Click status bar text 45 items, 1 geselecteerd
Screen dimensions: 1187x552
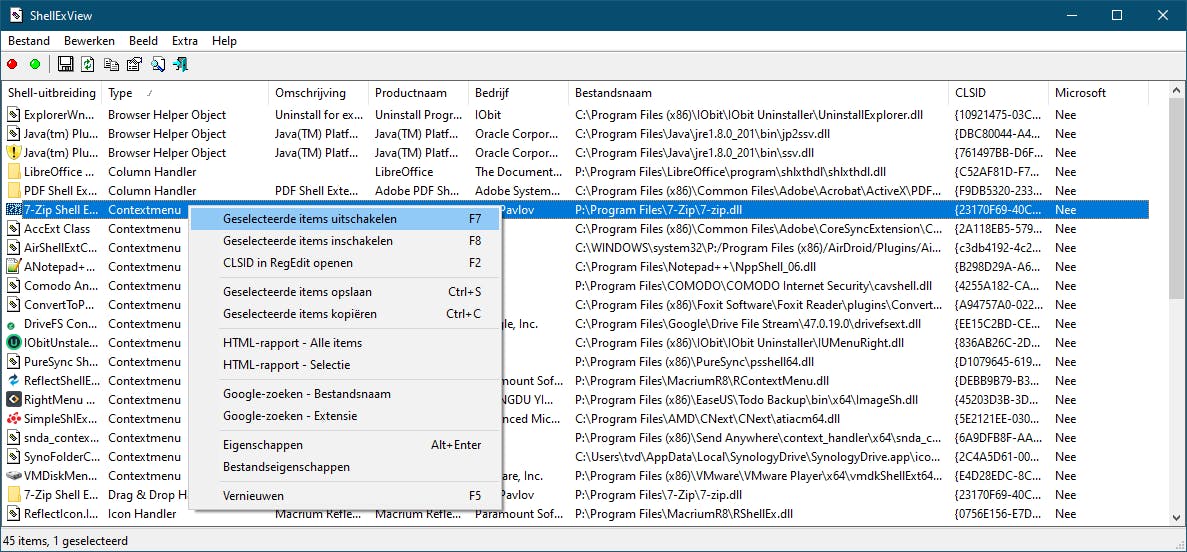click(66, 541)
